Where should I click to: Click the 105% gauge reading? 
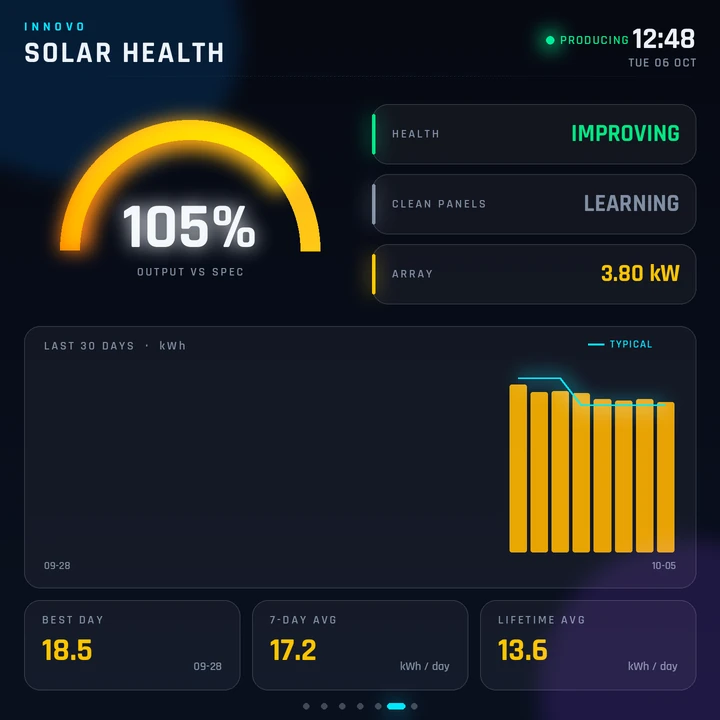(189, 226)
